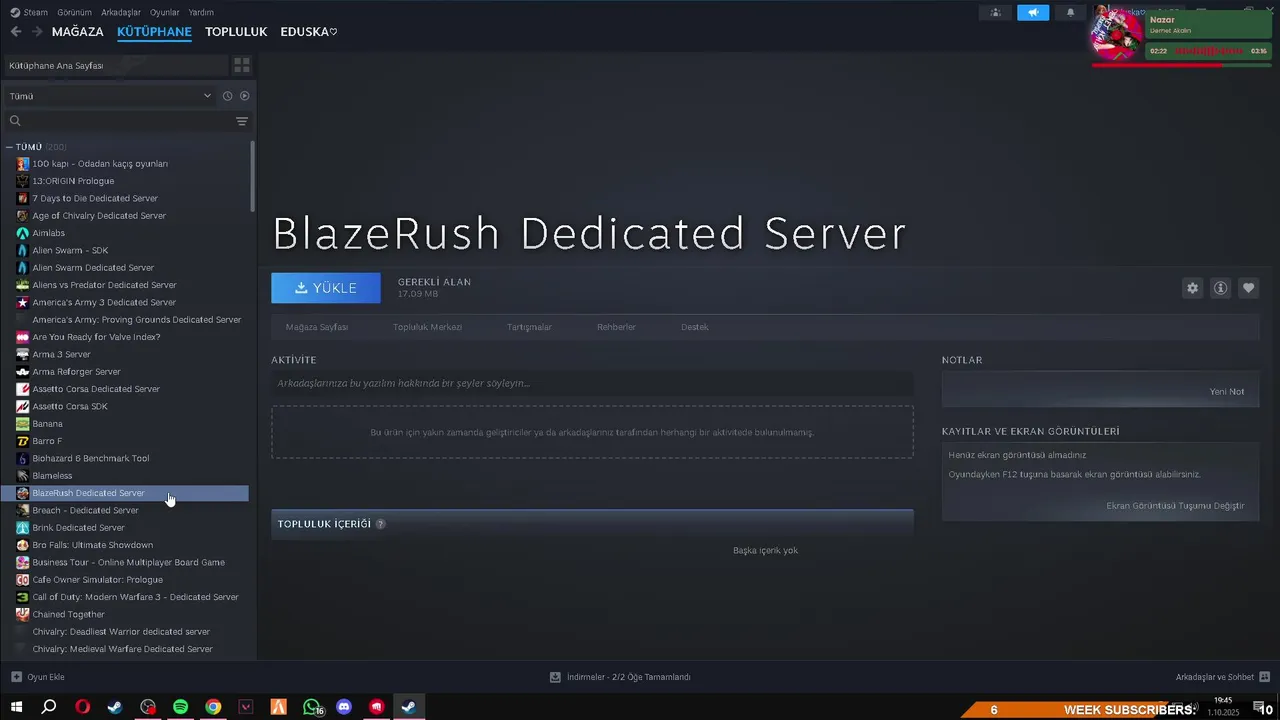Open the Arkadaşlar menu
The height and width of the screenshot is (720, 1280).
[x=120, y=12]
